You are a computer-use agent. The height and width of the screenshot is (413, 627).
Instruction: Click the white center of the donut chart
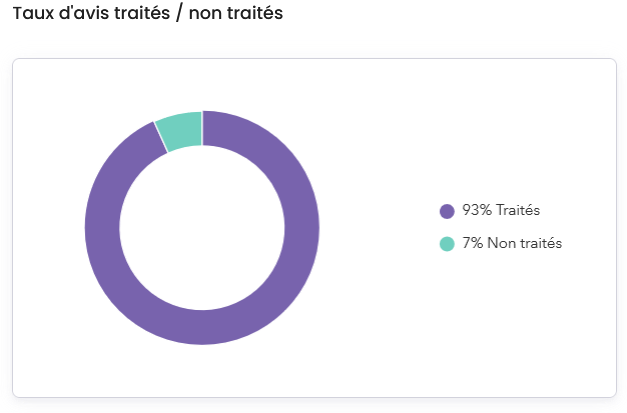(202, 228)
